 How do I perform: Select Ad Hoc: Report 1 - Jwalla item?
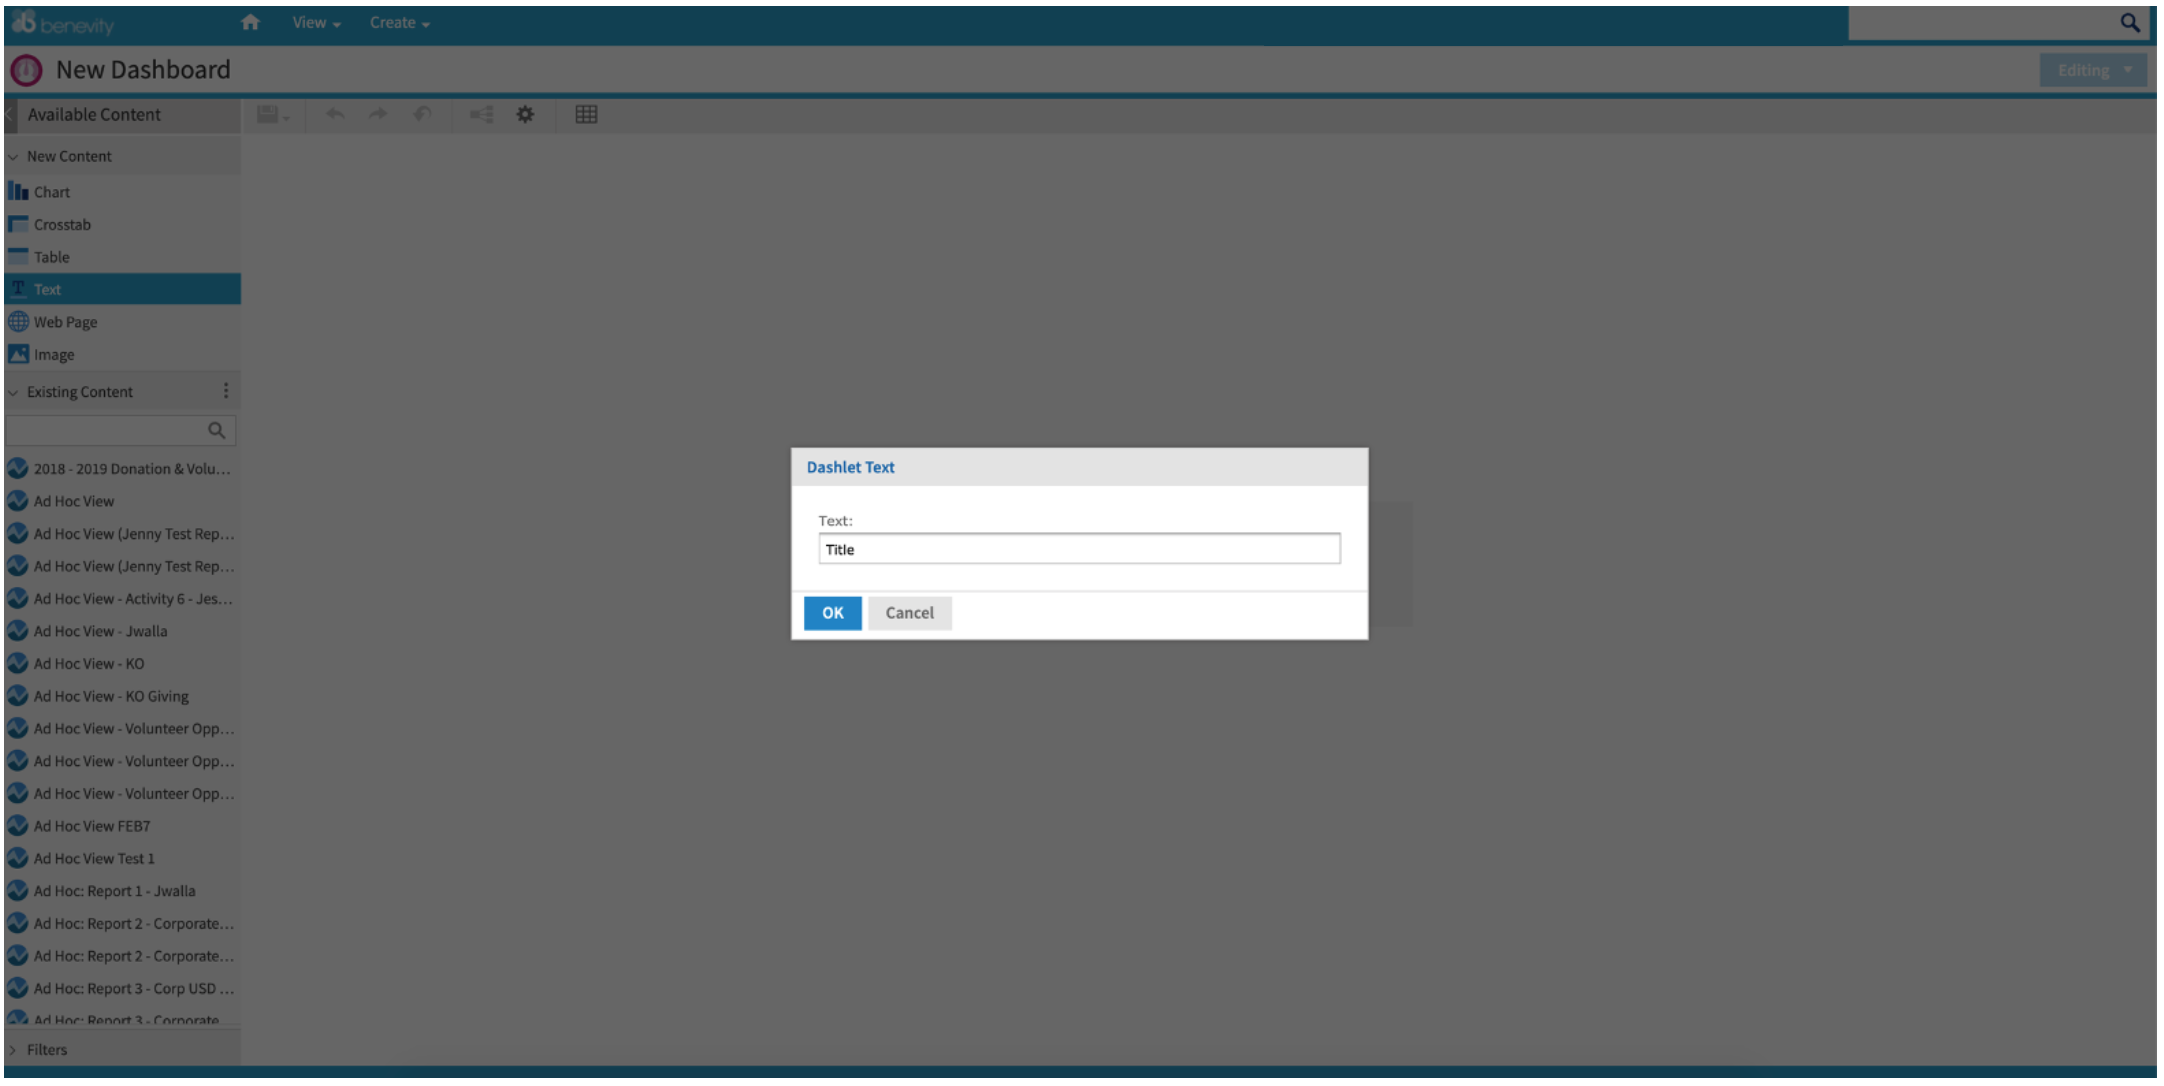coord(122,891)
